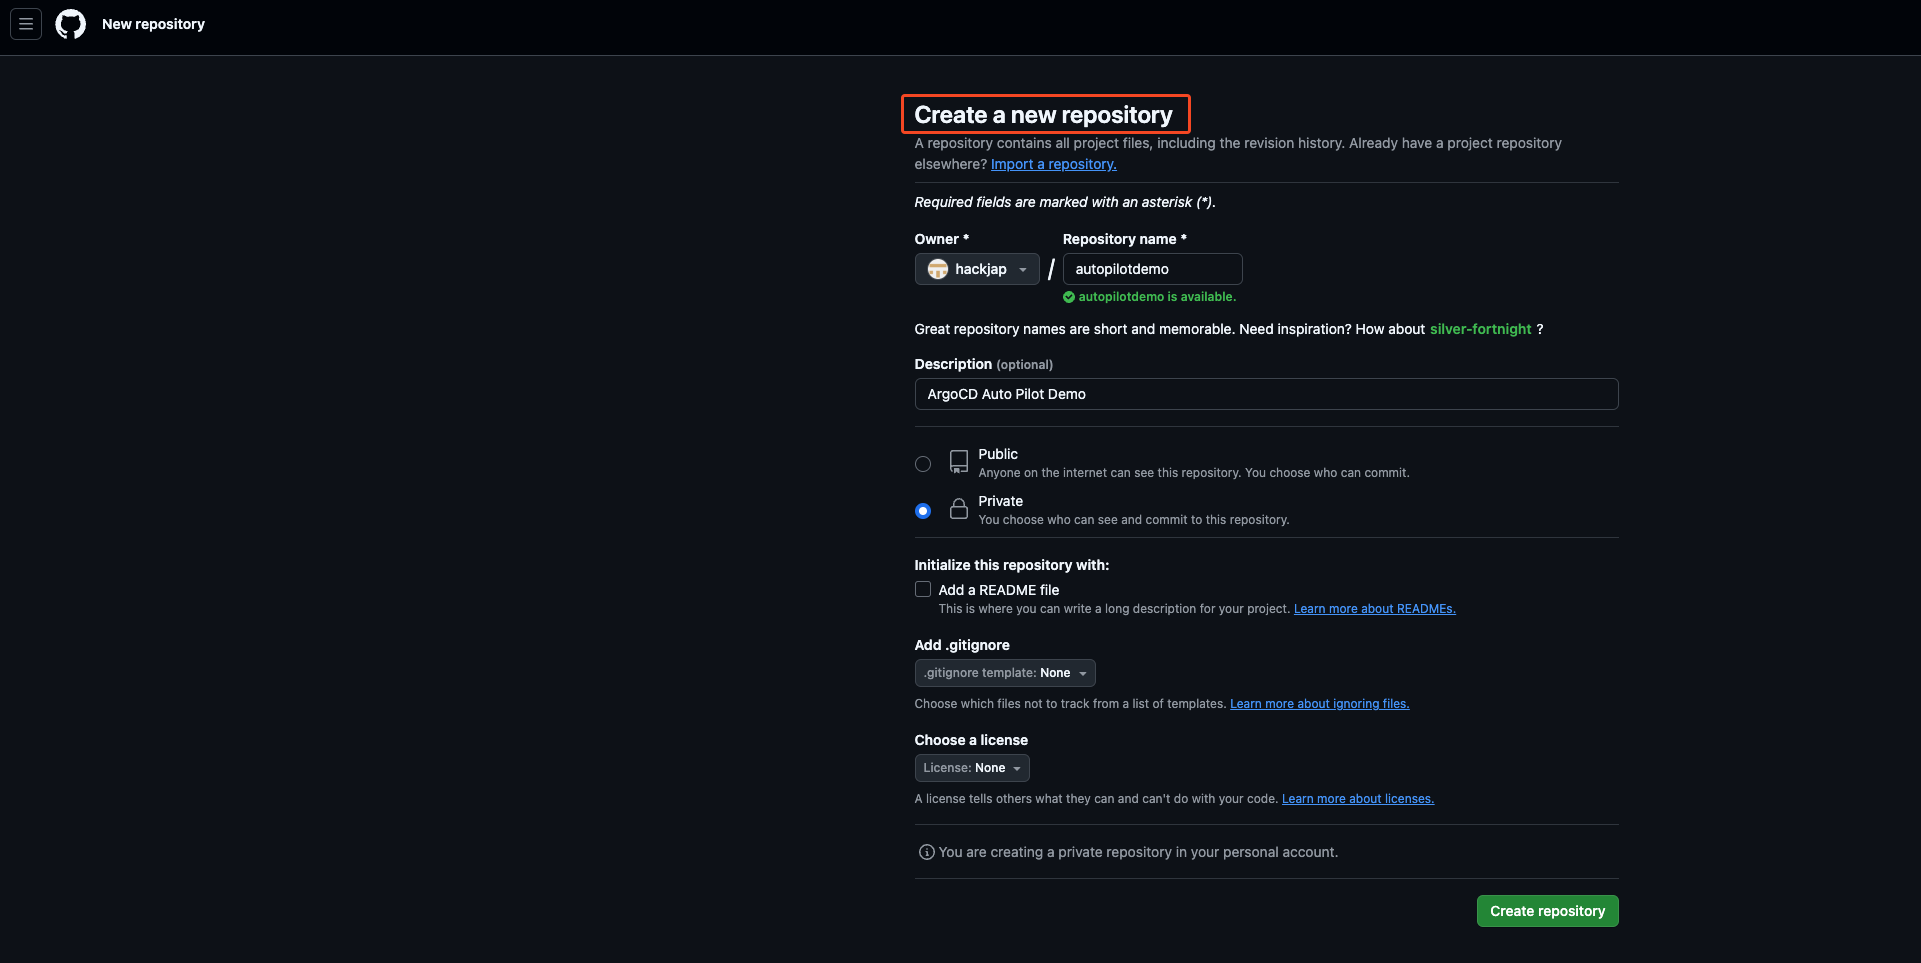Click the info icon beside private repository notice
This screenshot has height=963, width=1921.
click(926, 852)
